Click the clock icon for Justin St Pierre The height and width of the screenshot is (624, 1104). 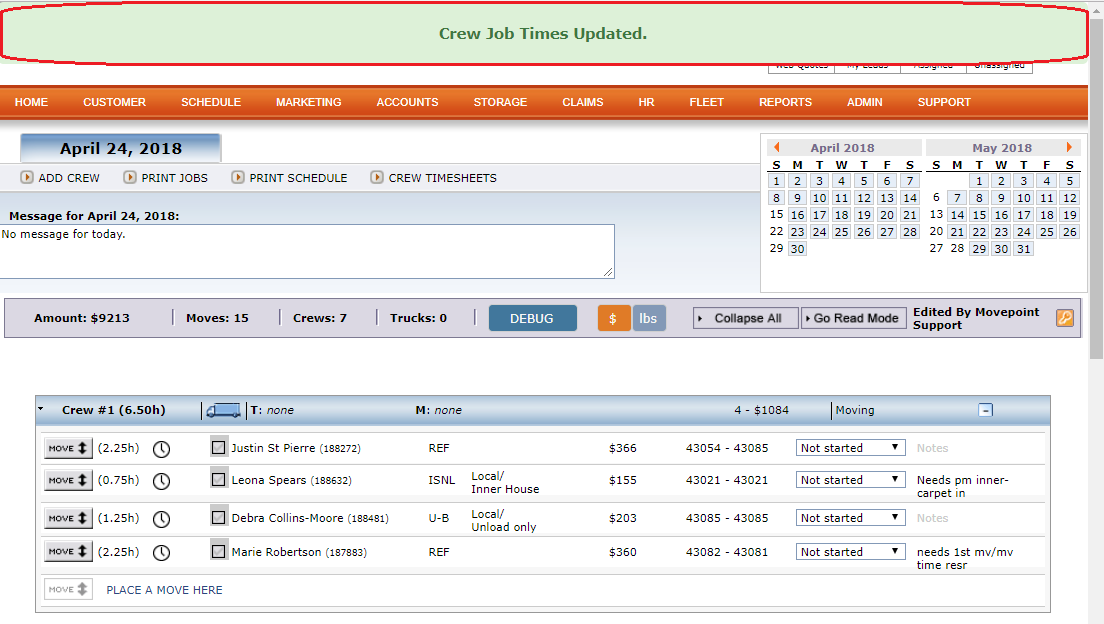coord(161,449)
